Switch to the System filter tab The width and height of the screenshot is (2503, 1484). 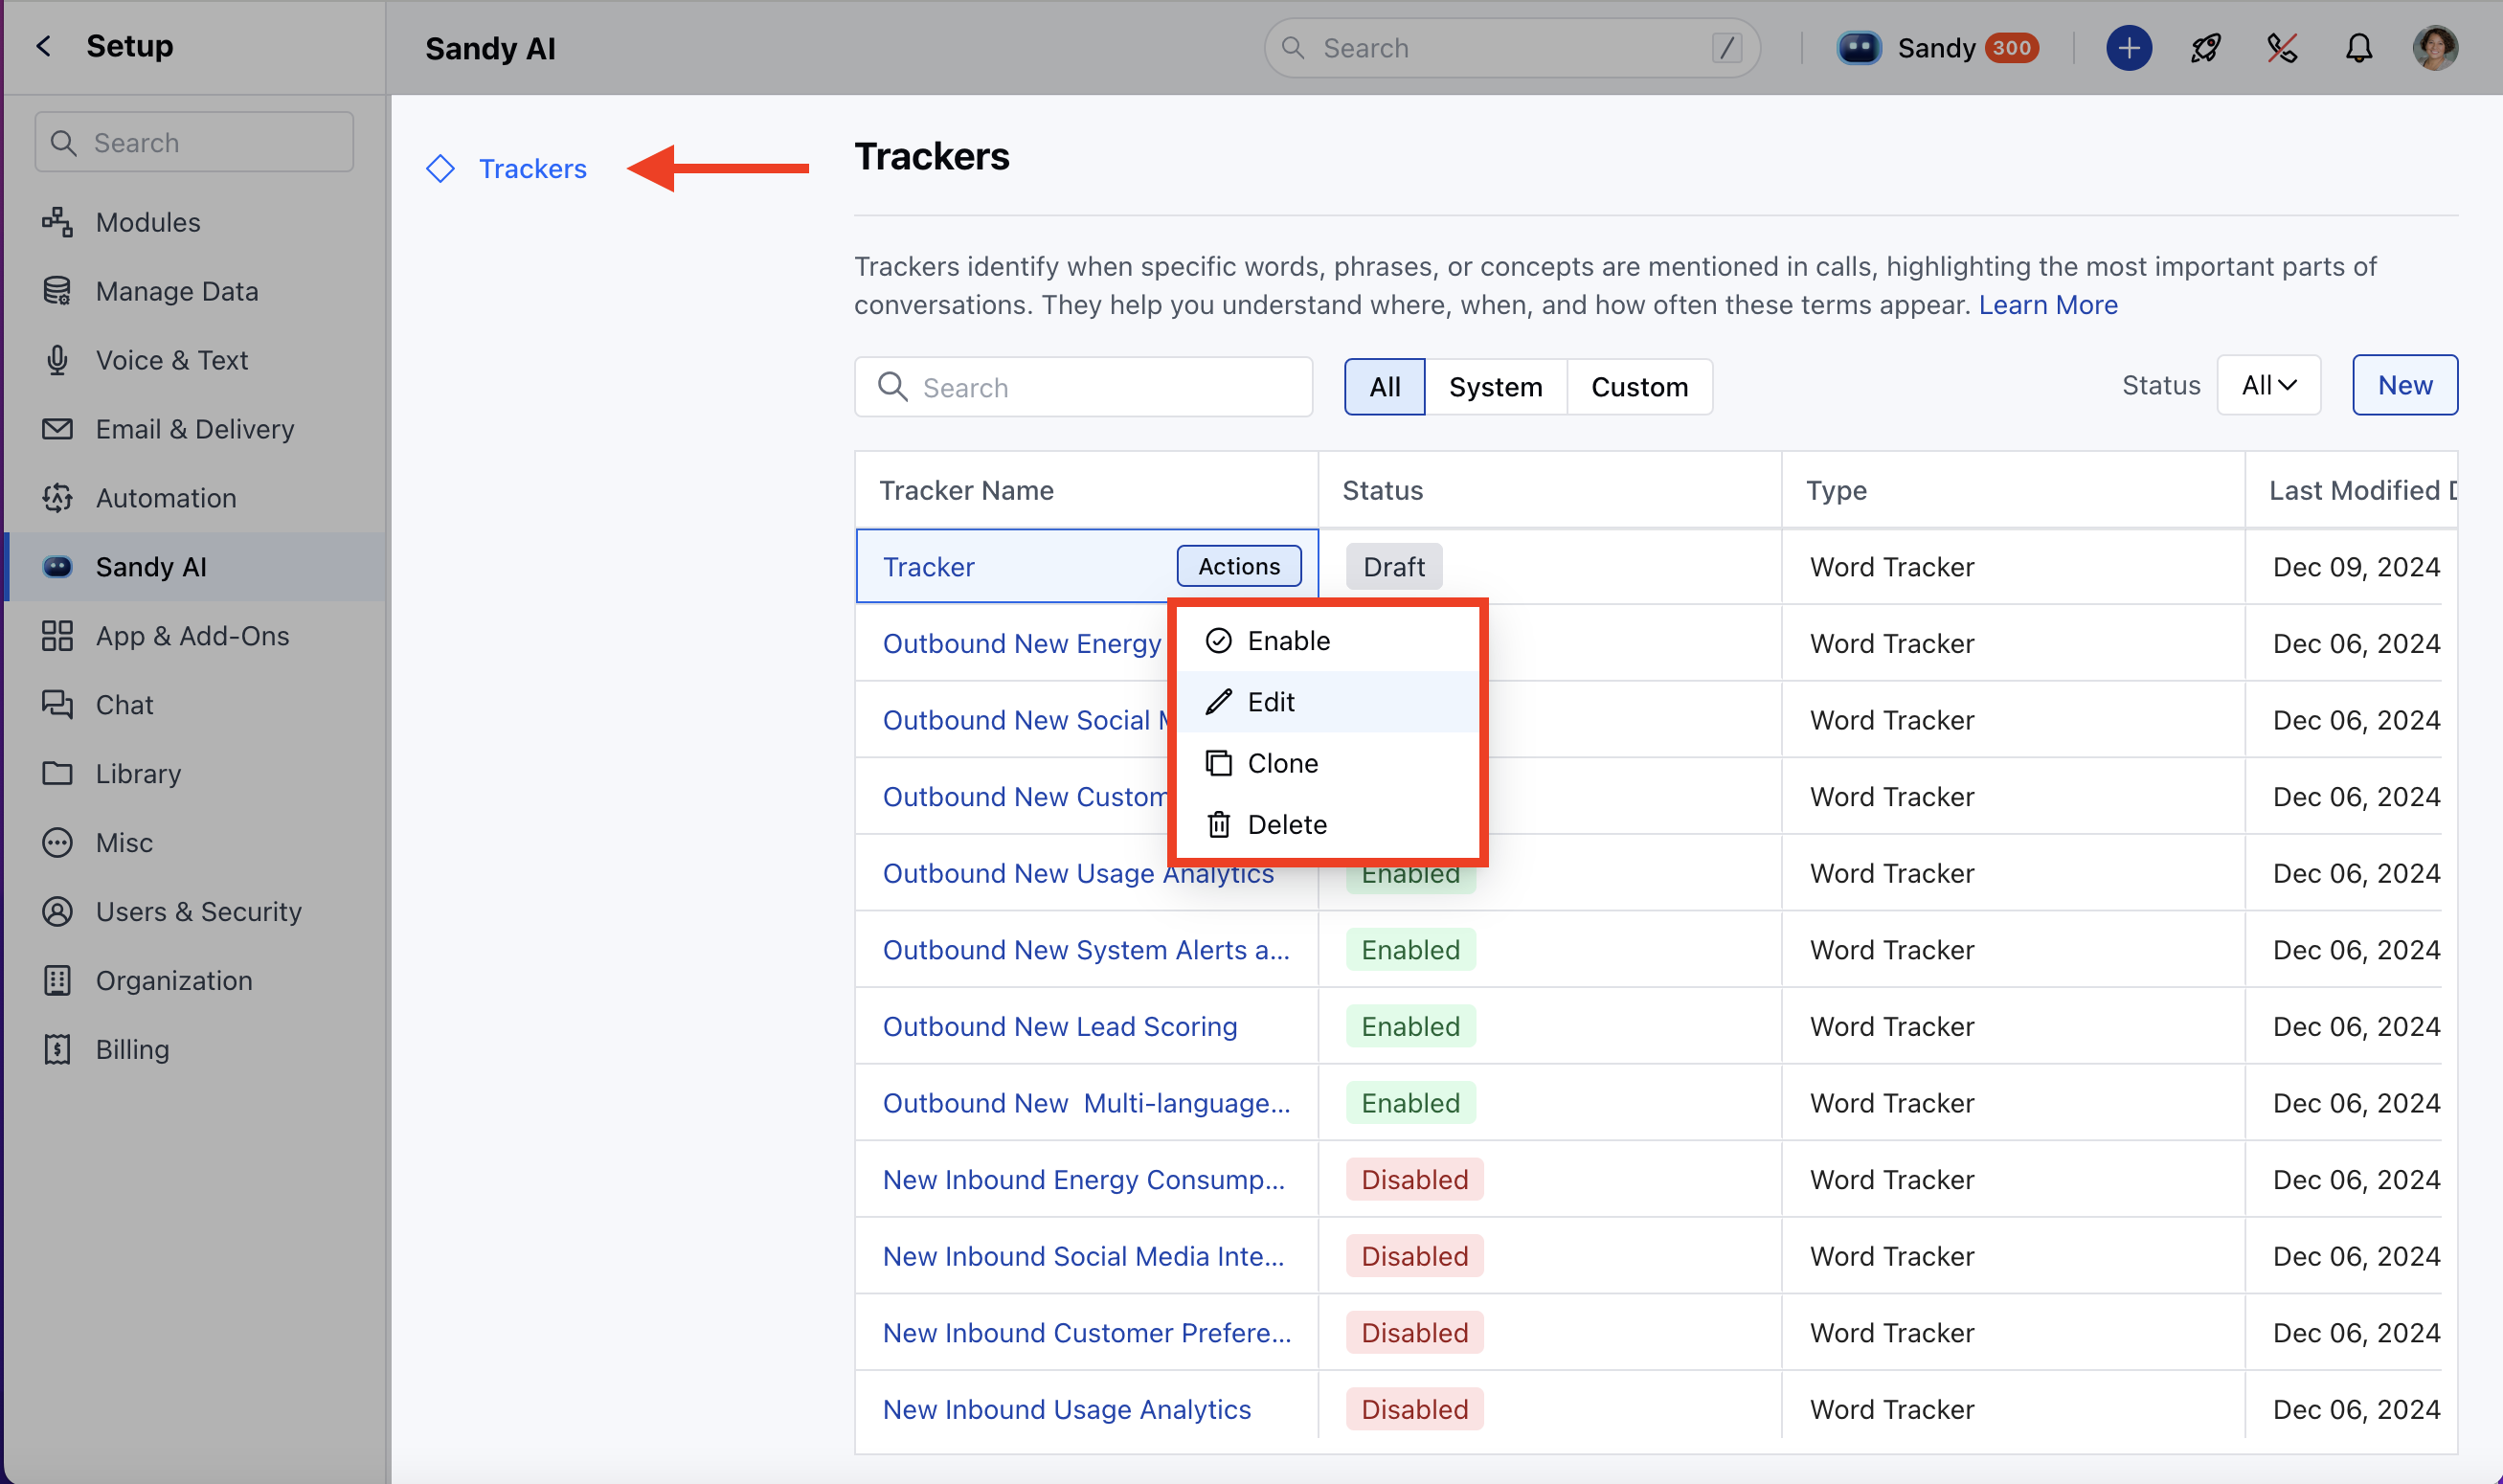pyautogui.click(x=1494, y=387)
